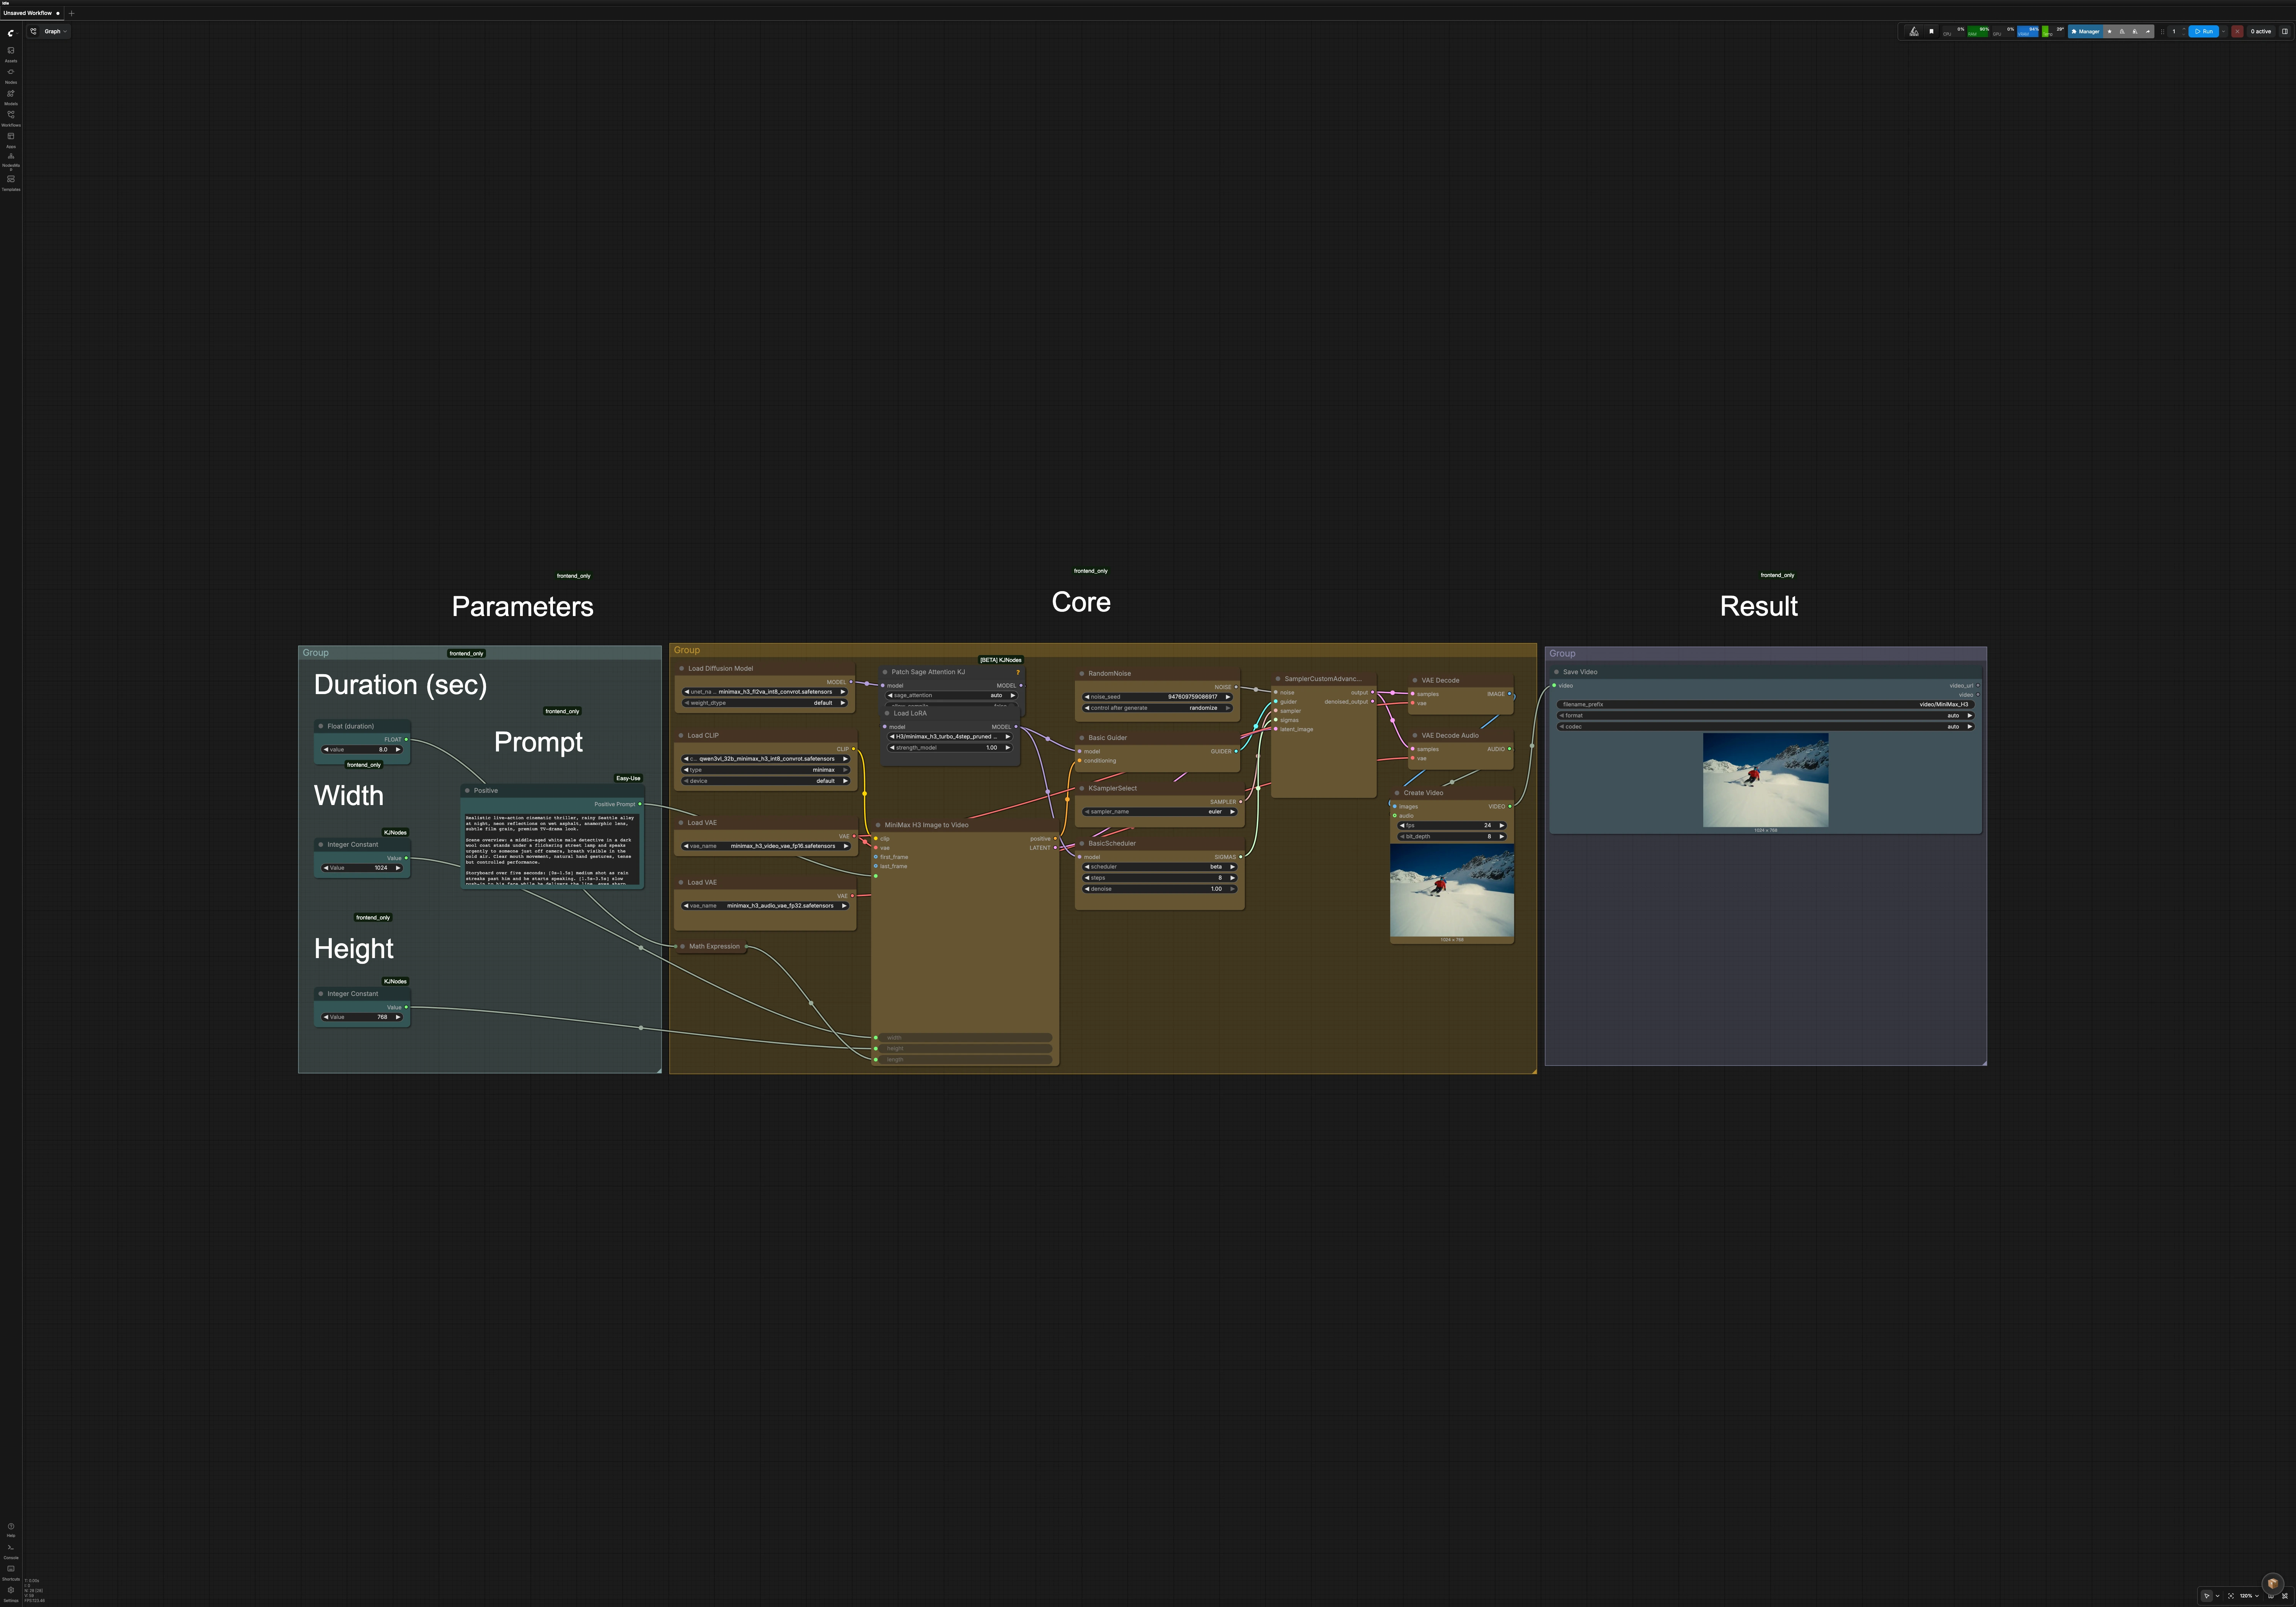Image resolution: width=2296 pixels, height=1607 pixels.
Task: Collapse the Load Diffusion Model node
Action: [x=682, y=669]
